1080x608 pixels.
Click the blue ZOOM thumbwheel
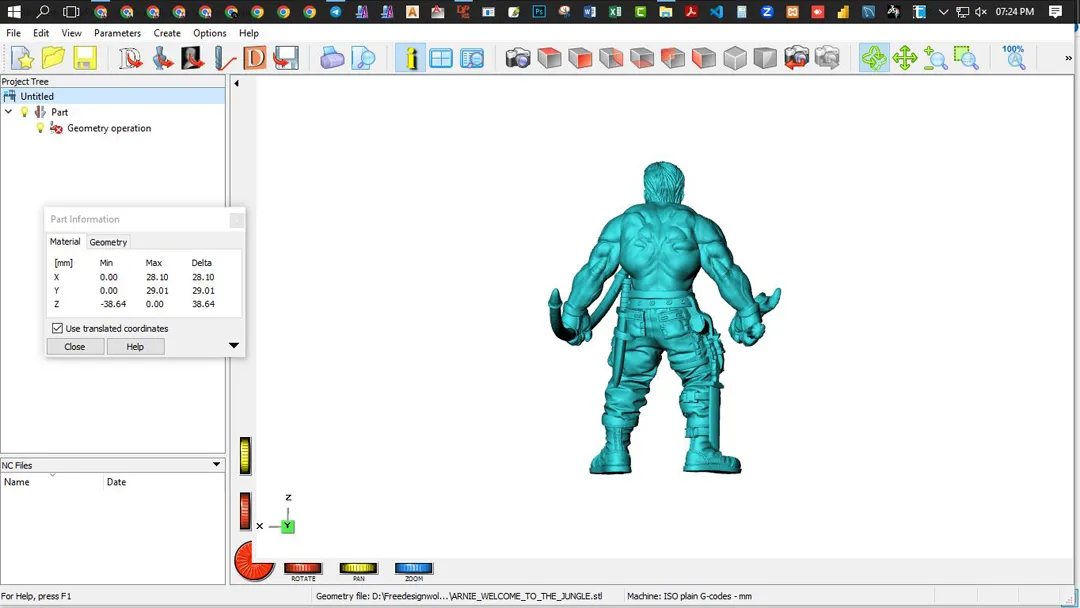413,568
